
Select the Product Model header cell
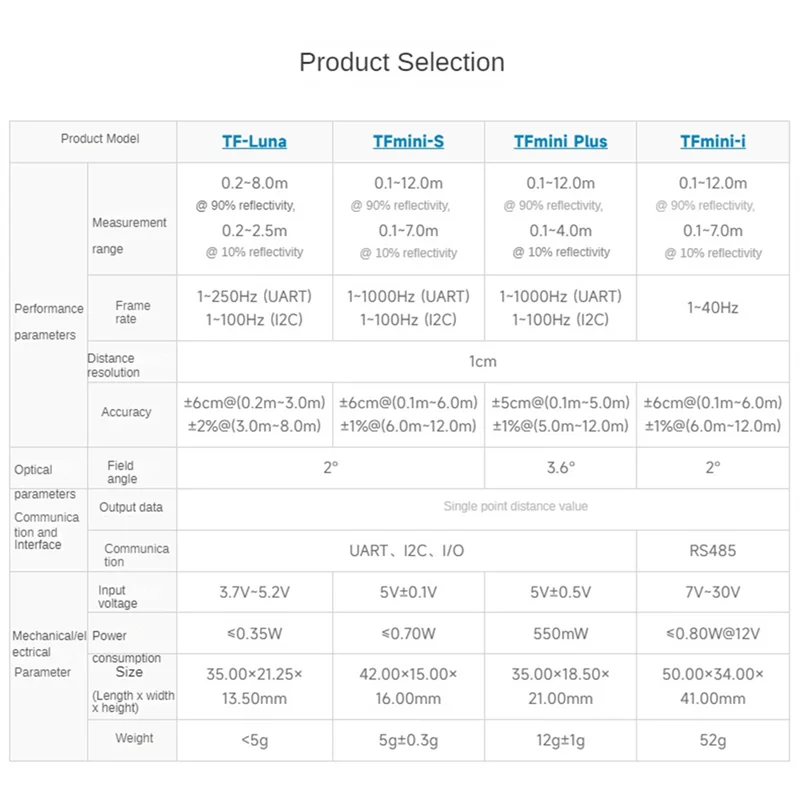(100, 139)
